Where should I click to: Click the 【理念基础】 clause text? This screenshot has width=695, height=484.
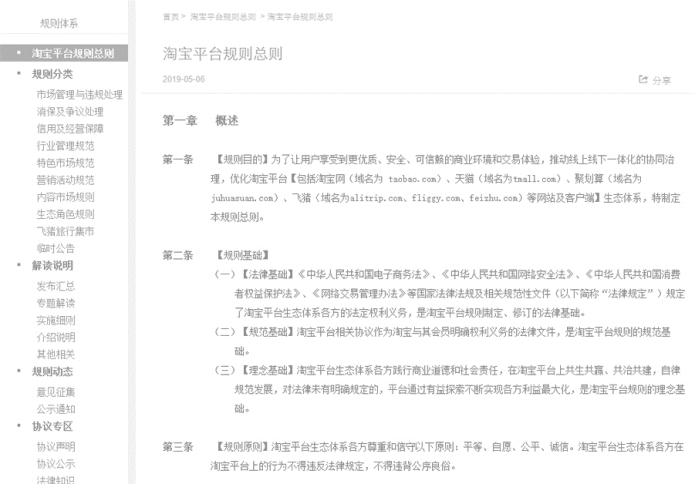(x=268, y=370)
